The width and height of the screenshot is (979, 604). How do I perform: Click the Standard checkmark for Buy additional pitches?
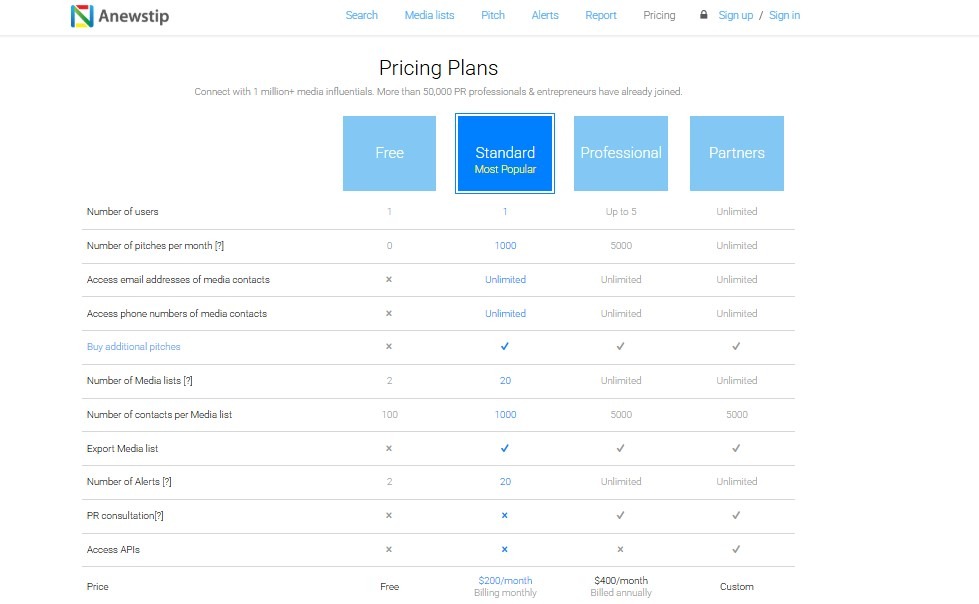(504, 346)
